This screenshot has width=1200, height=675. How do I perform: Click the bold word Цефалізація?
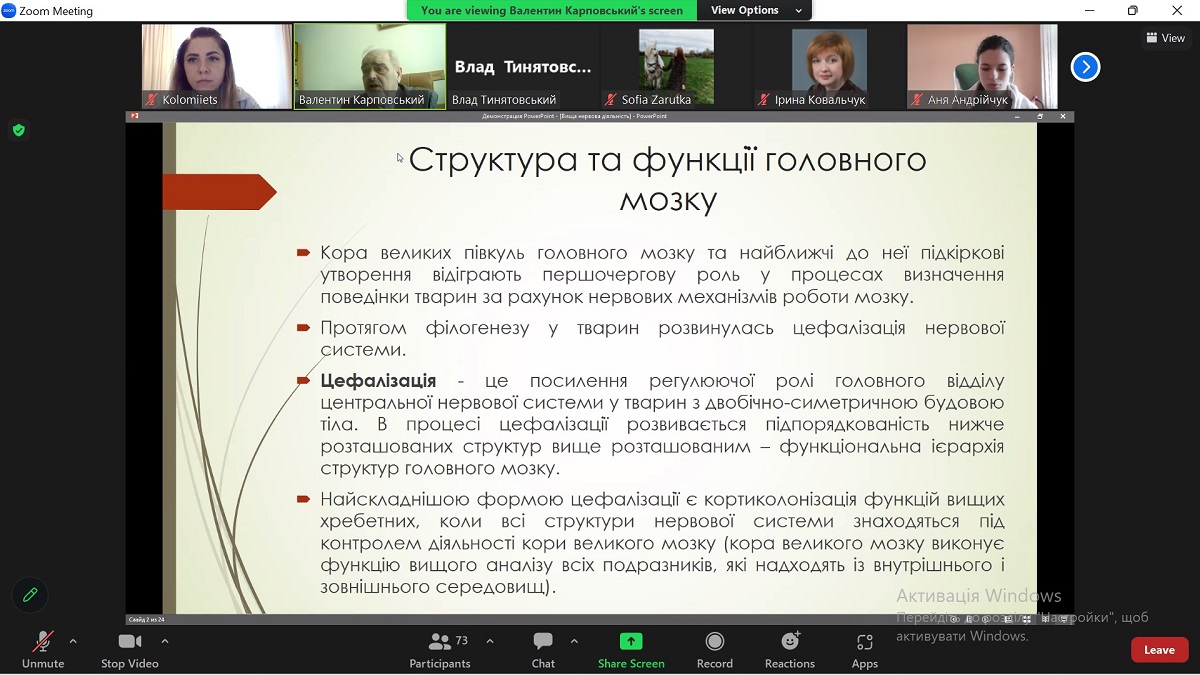pyautogui.click(x=378, y=381)
